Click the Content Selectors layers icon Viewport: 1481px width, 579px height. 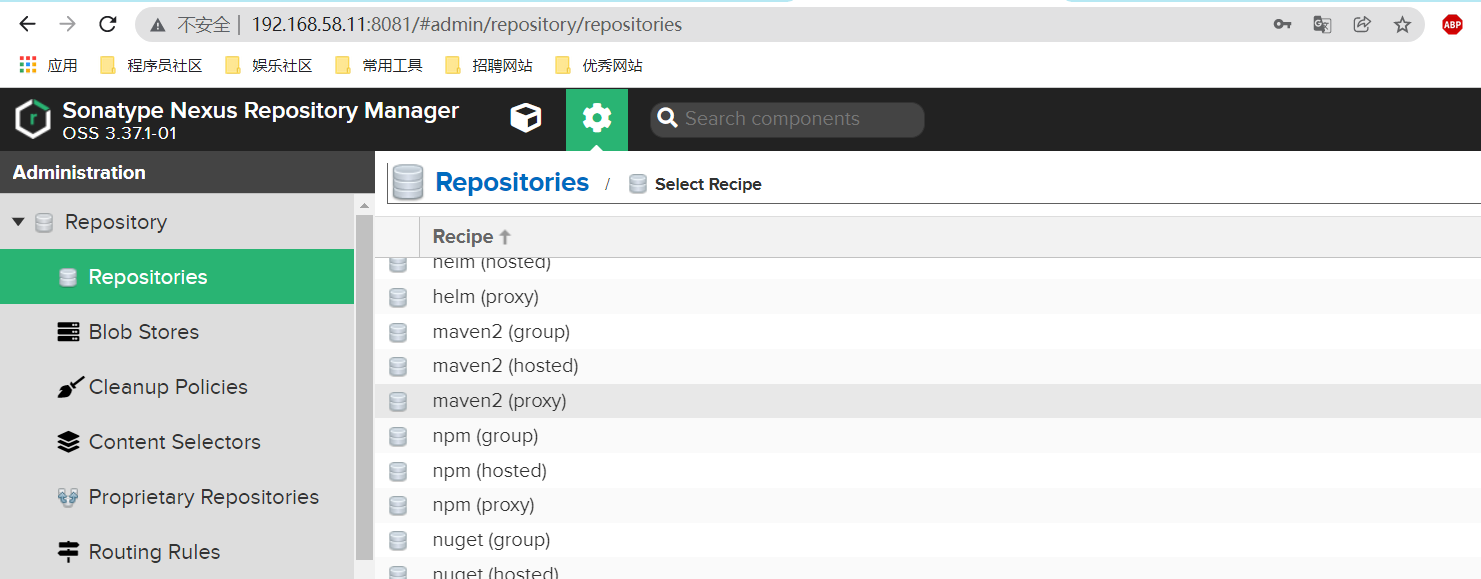tap(68, 442)
